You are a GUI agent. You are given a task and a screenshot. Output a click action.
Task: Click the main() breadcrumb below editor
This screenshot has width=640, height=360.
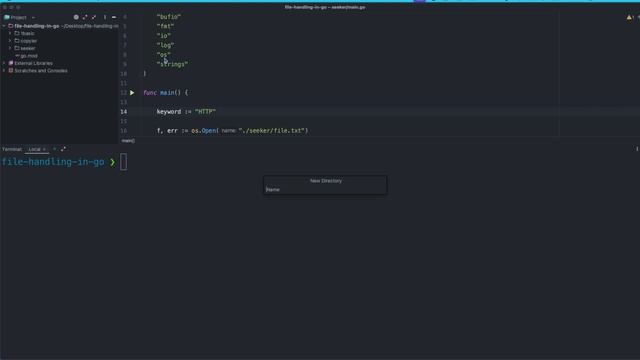tap(128, 141)
